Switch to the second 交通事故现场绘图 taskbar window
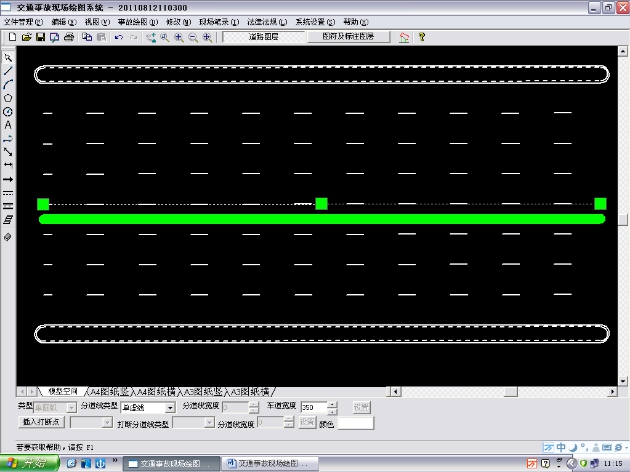 click(270, 464)
